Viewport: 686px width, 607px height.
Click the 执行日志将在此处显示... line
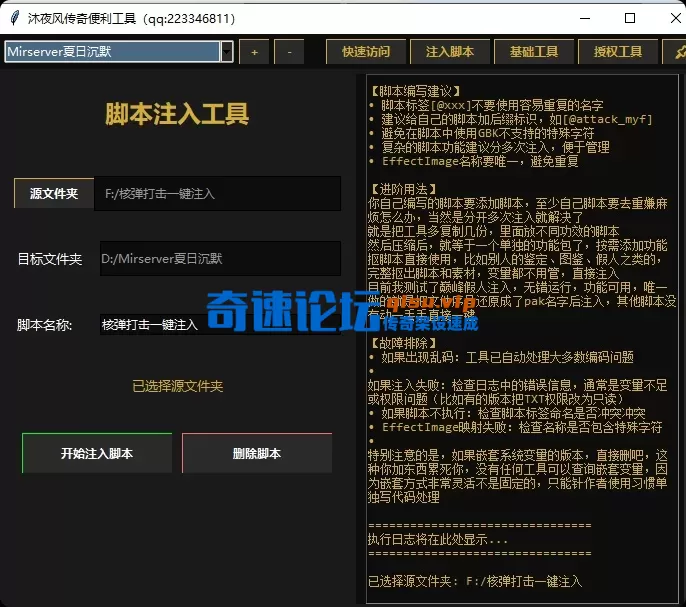click(438, 539)
